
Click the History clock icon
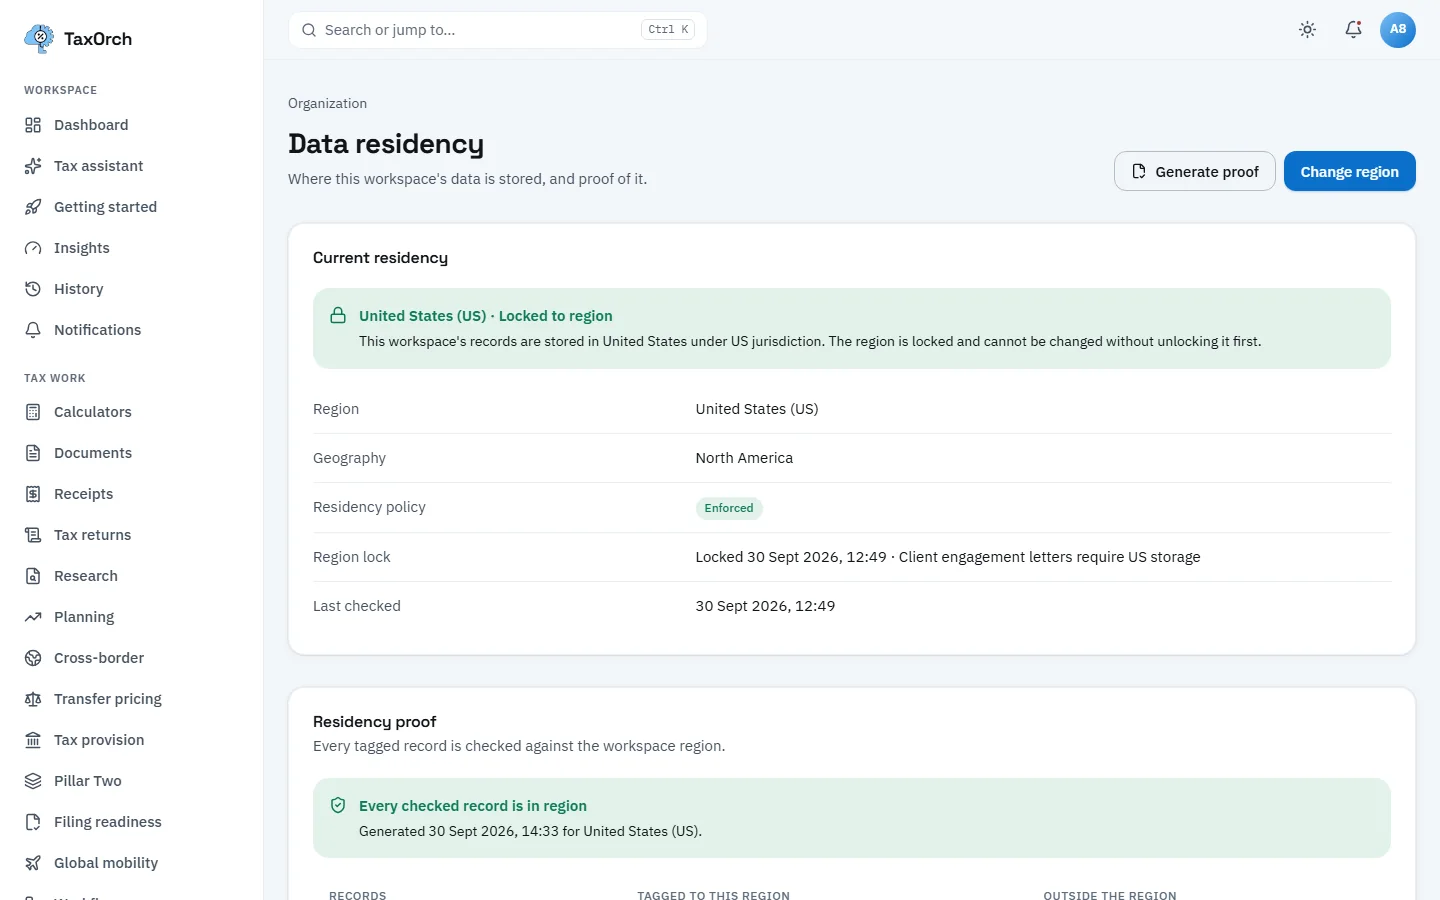33,289
